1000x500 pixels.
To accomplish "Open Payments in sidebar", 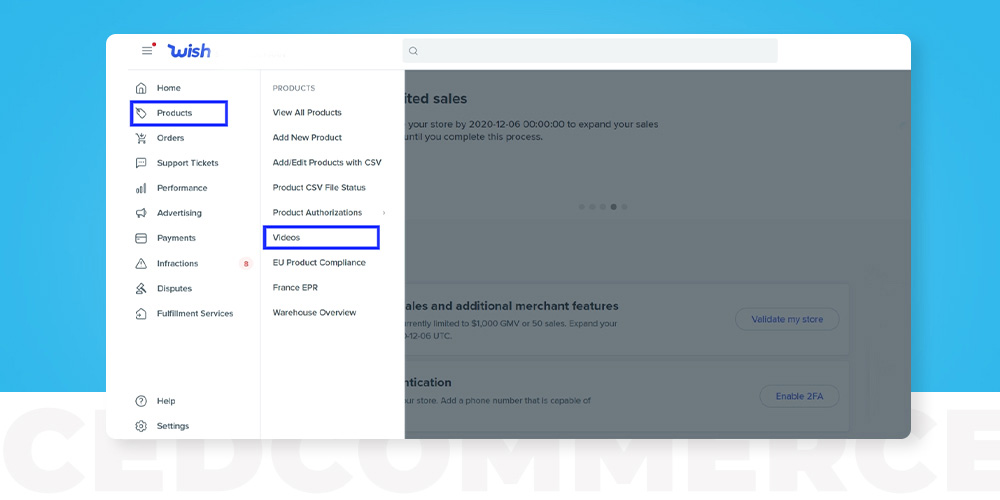I will [x=176, y=238].
